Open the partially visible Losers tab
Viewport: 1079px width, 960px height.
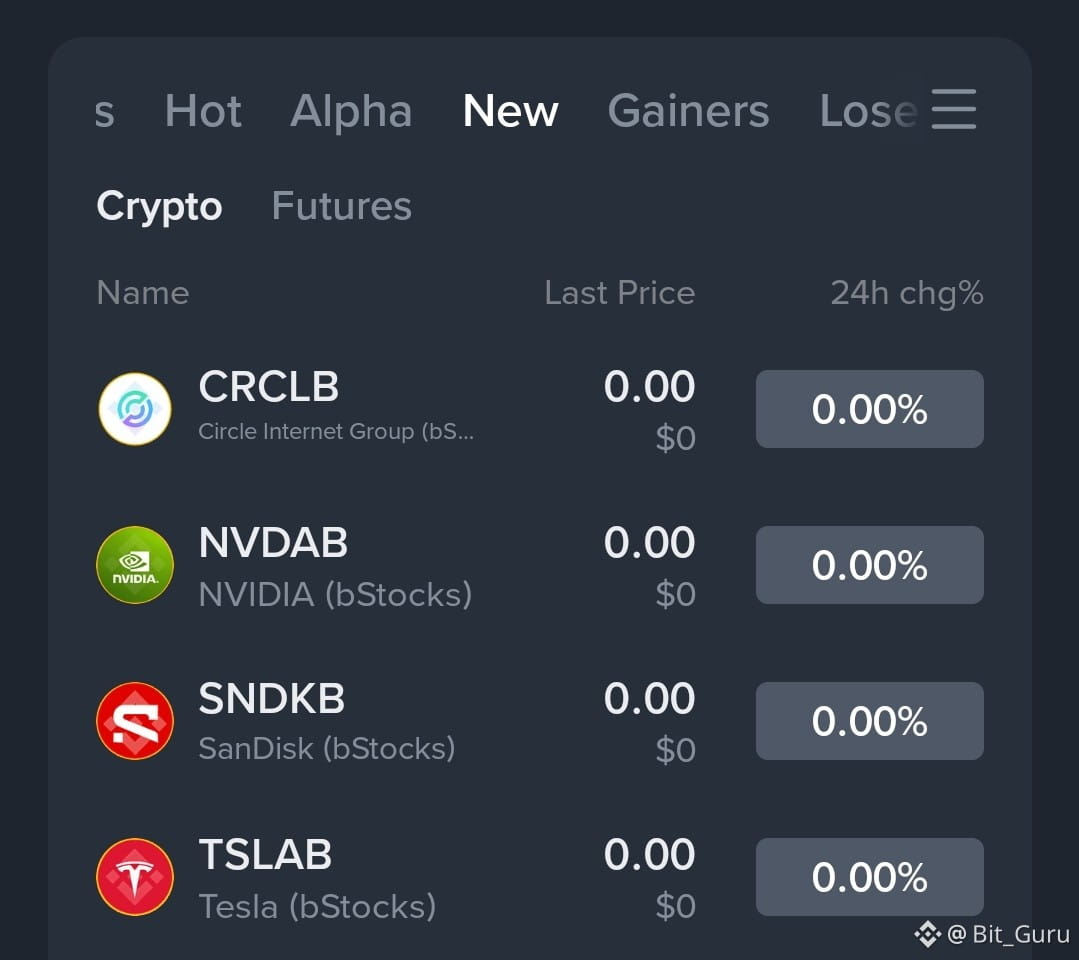click(x=868, y=111)
